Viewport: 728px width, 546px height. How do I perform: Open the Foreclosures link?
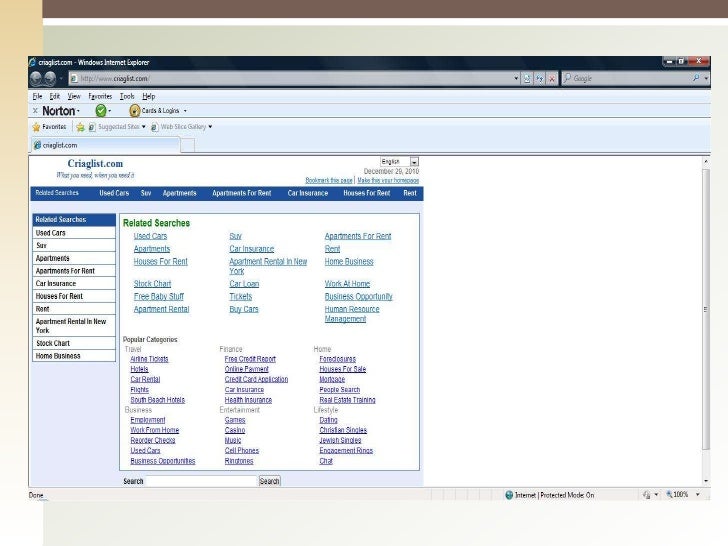338,359
